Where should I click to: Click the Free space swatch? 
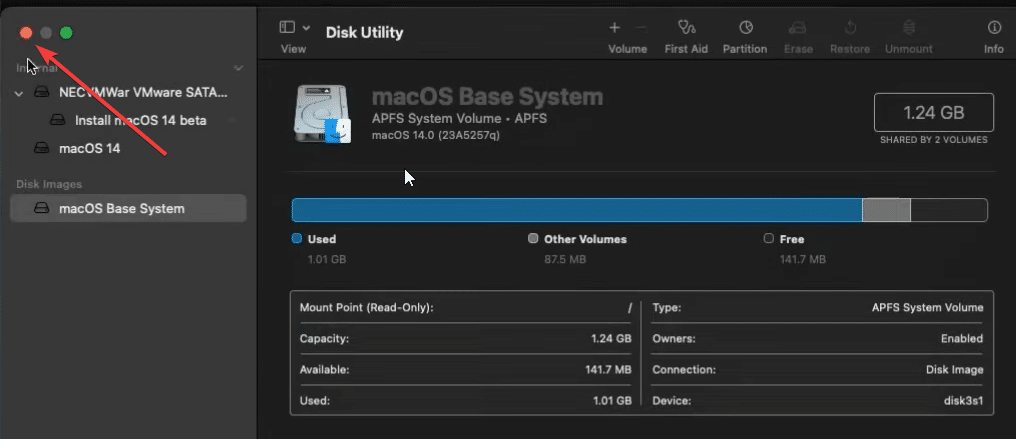coord(769,238)
